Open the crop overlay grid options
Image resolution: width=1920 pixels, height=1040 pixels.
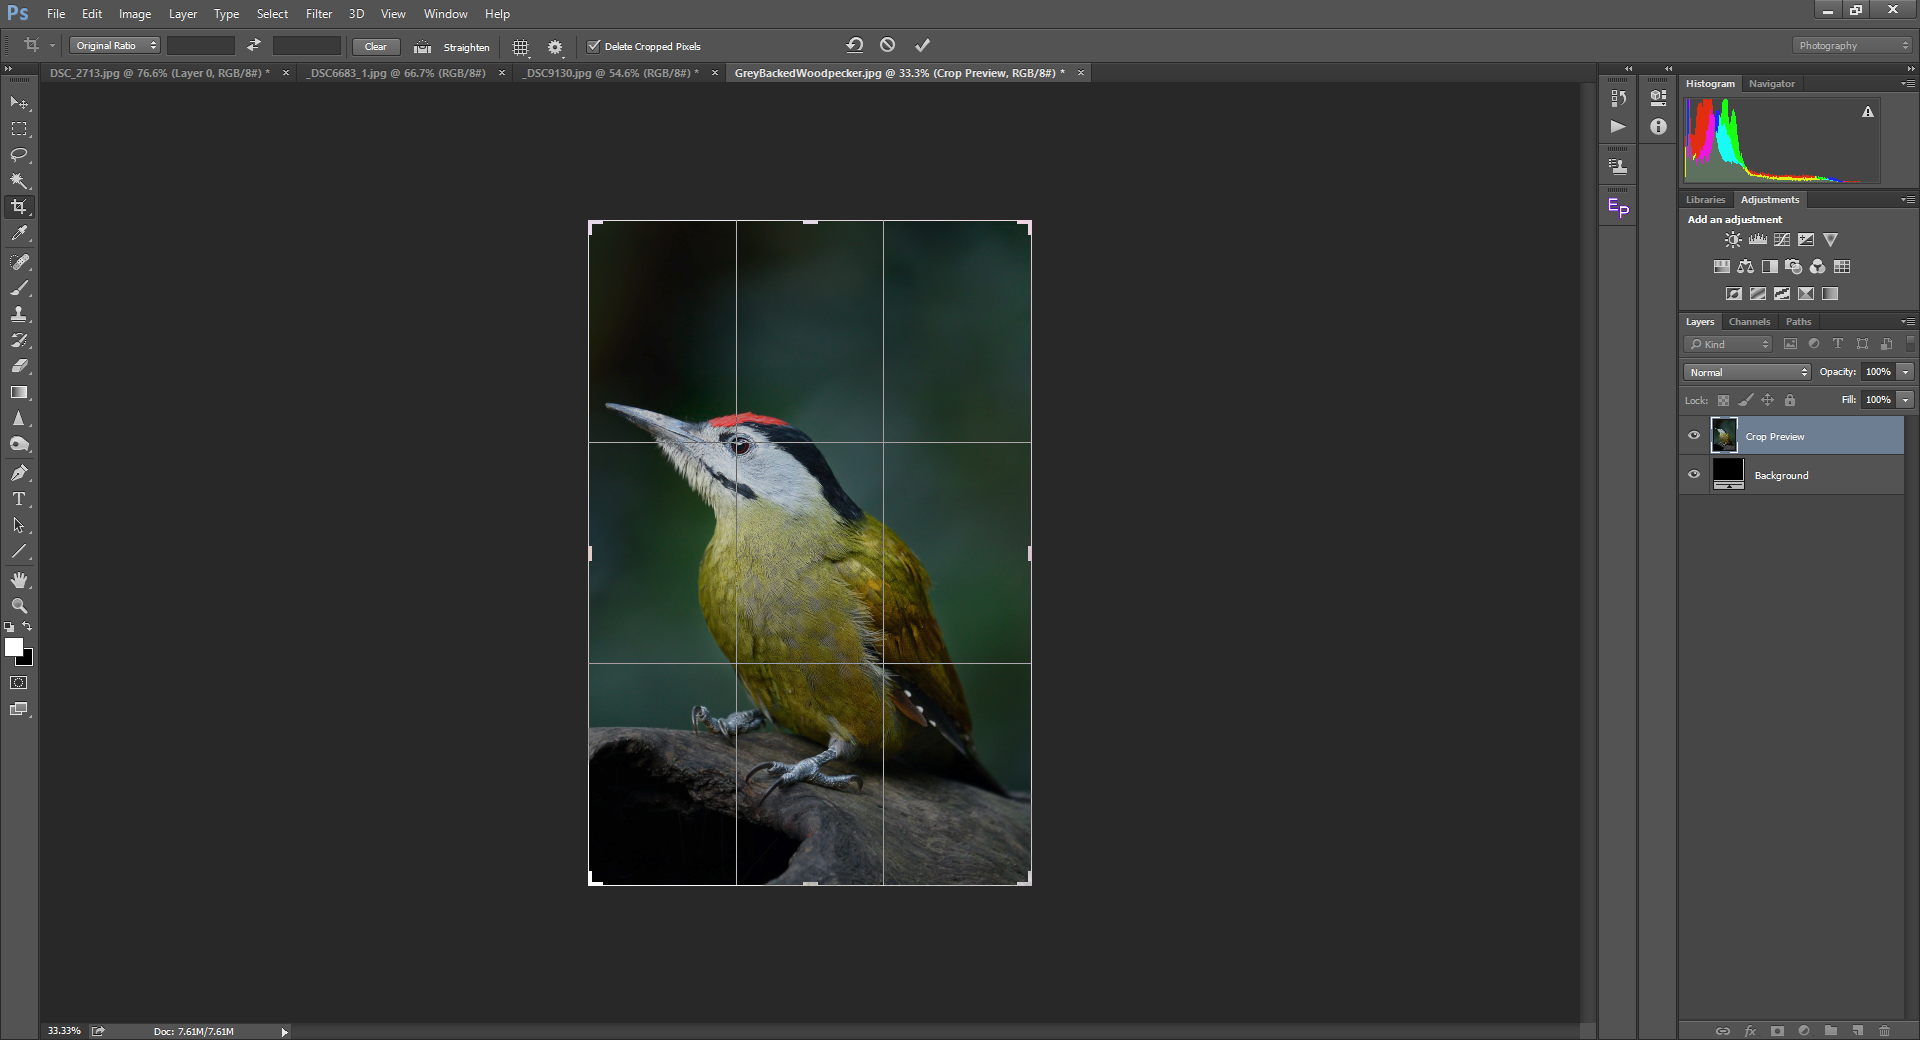coord(520,47)
